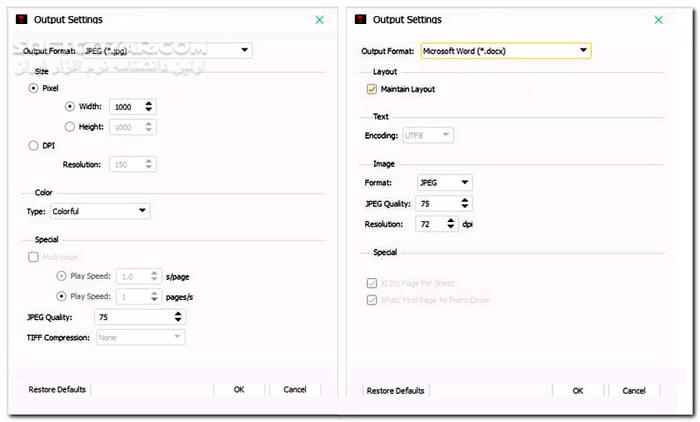Screen dimensions: 700x422
Task: Adjust the pages/s Play Speed stepper
Action: tap(154, 296)
